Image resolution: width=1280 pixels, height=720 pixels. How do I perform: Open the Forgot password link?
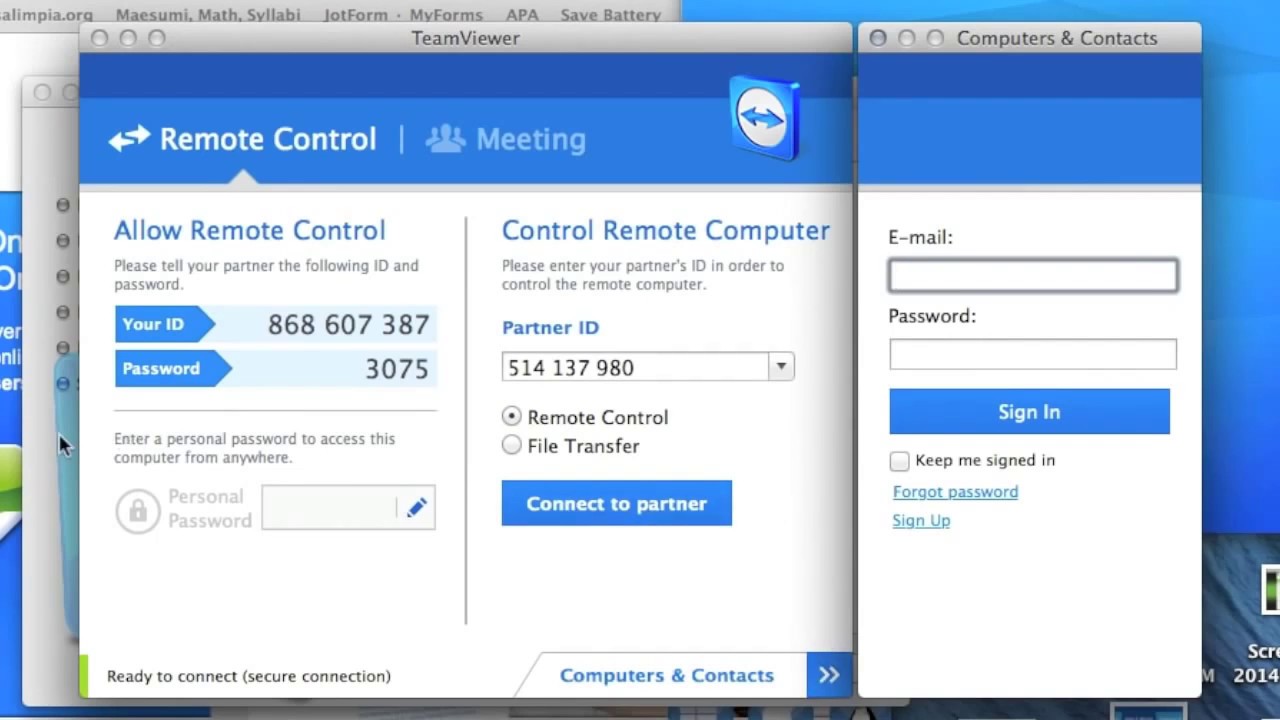point(955,492)
